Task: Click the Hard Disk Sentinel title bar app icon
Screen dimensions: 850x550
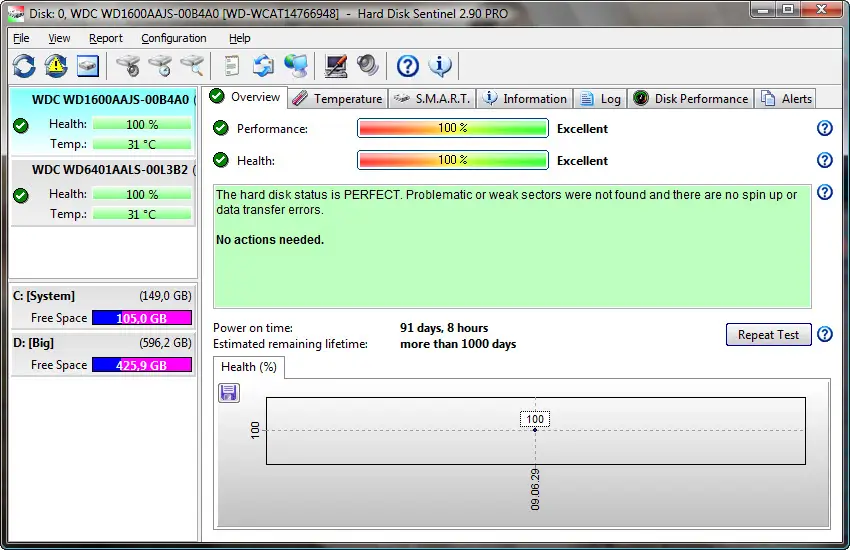Action: [16, 13]
